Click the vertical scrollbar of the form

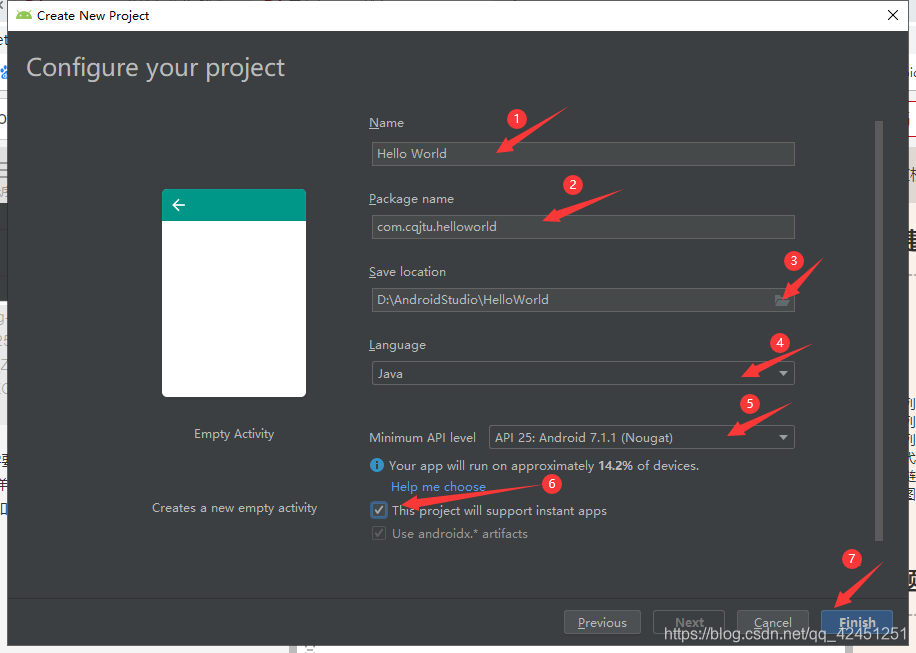[x=879, y=331]
